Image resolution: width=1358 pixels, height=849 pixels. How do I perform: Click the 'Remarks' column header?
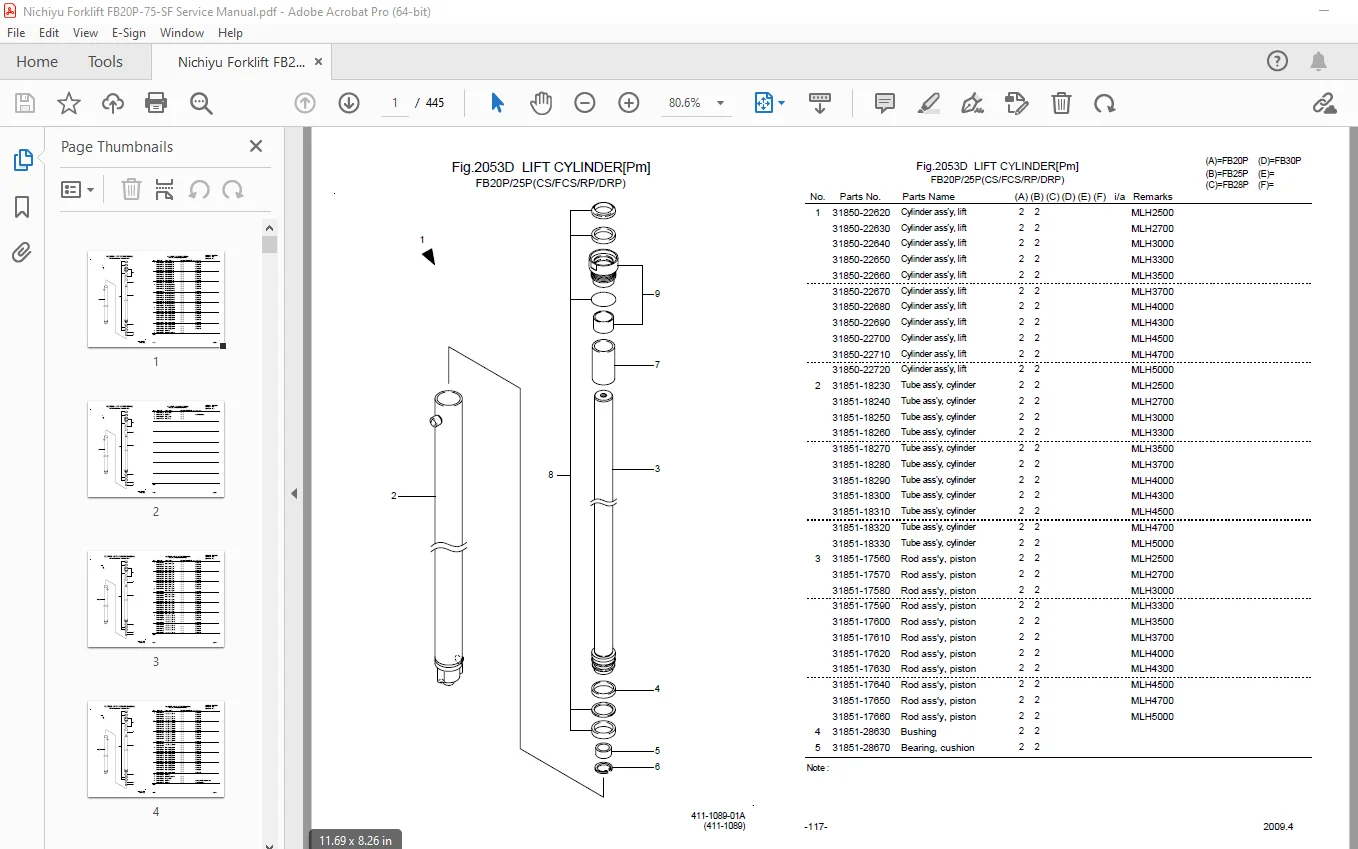1152,197
